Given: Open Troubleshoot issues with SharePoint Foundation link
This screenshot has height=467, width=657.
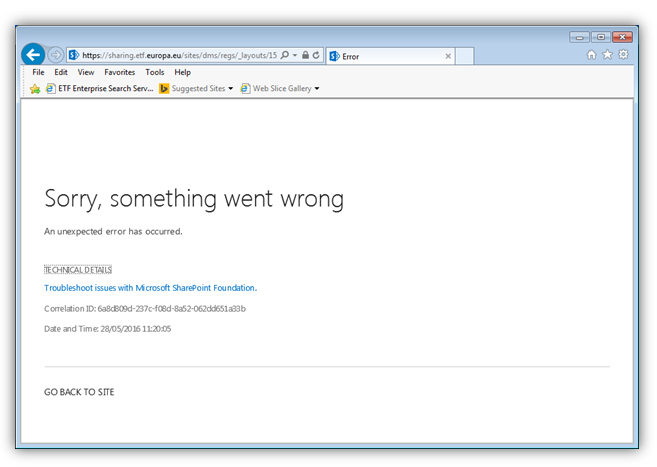Looking at the screenshot, I should tap(150, 288).
